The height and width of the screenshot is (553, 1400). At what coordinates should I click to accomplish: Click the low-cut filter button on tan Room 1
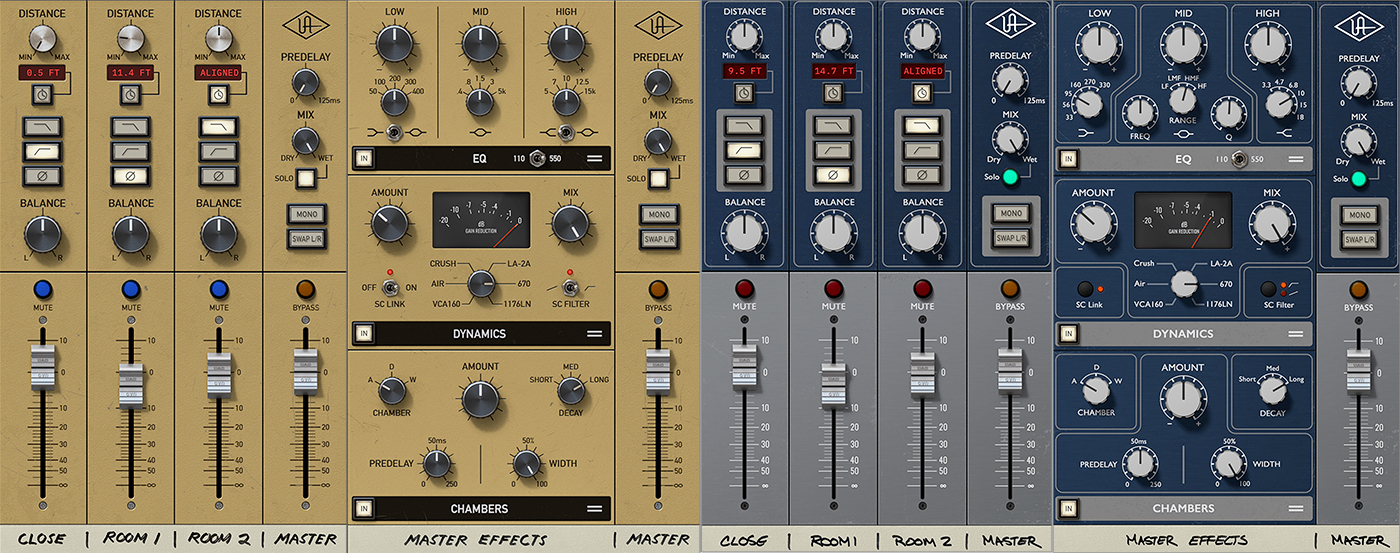point(131,152)
